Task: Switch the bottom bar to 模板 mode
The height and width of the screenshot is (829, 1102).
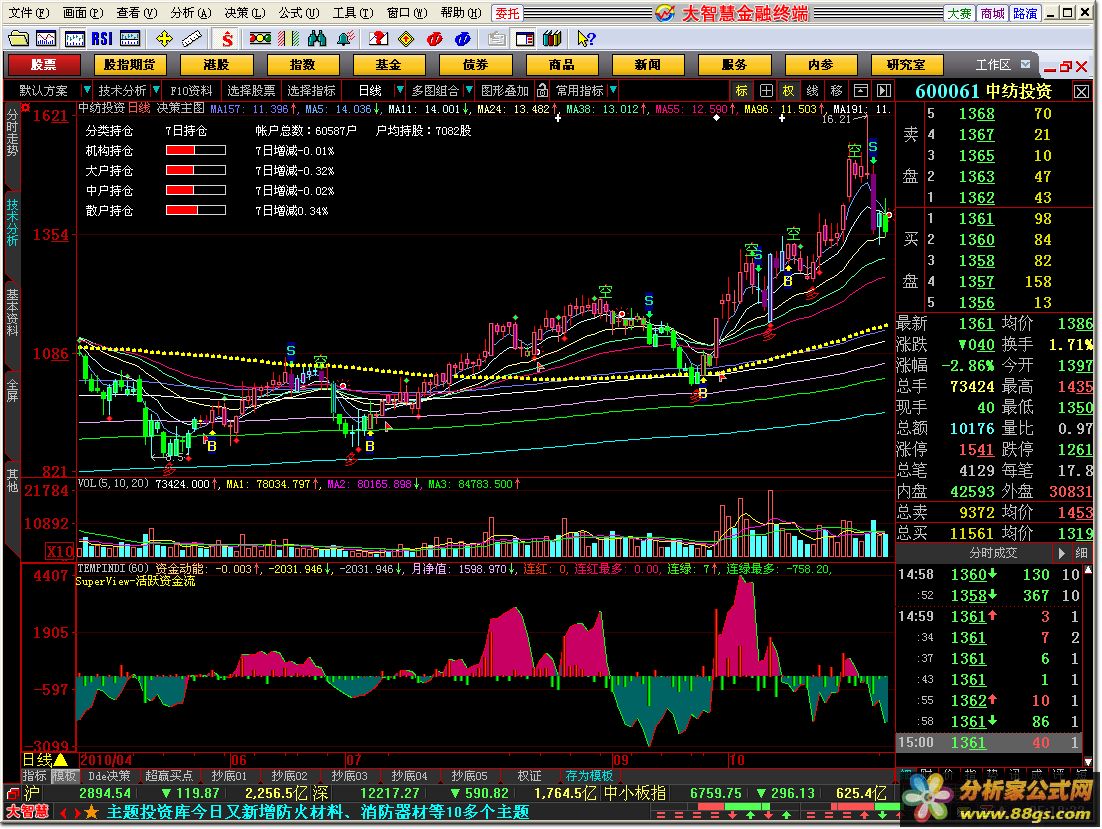Action: (64, 776)
